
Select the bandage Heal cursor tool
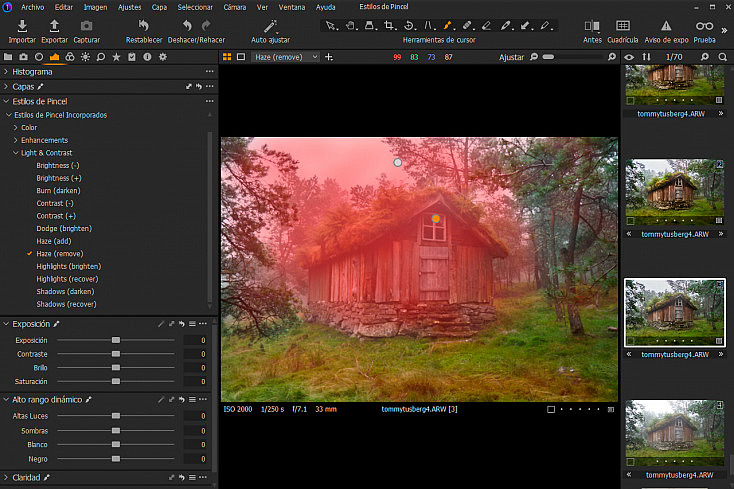tap(467, 26)
